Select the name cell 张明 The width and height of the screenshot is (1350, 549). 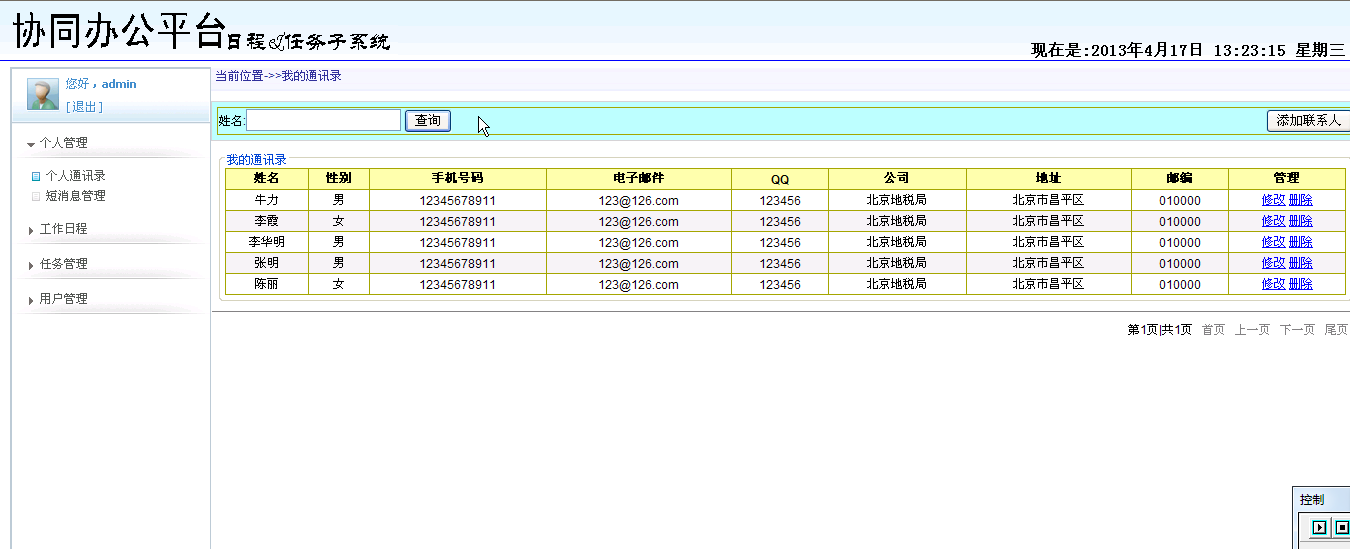(267, 263)
